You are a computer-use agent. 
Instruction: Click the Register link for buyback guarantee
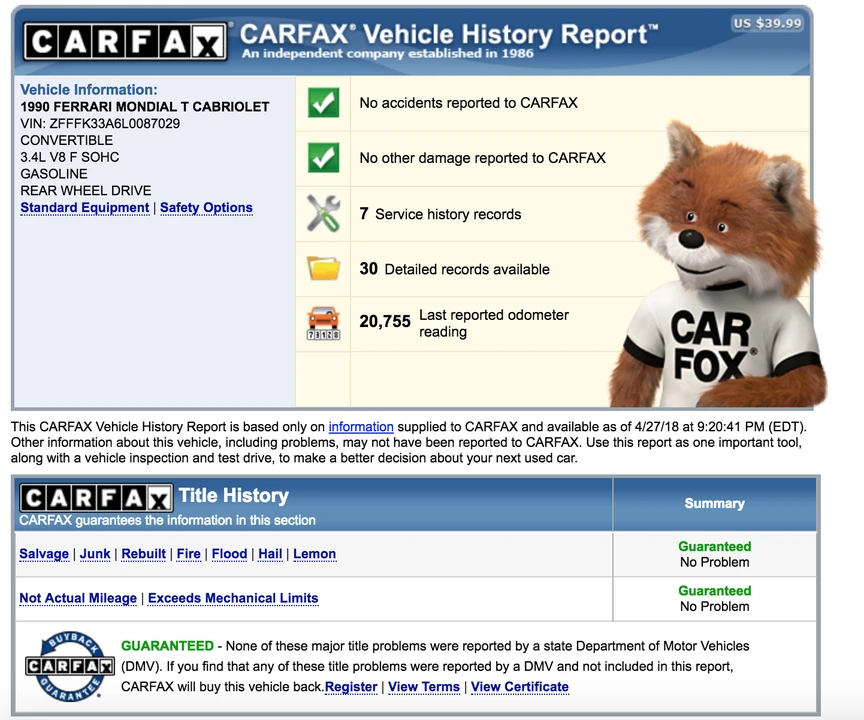tap(351, 687)
